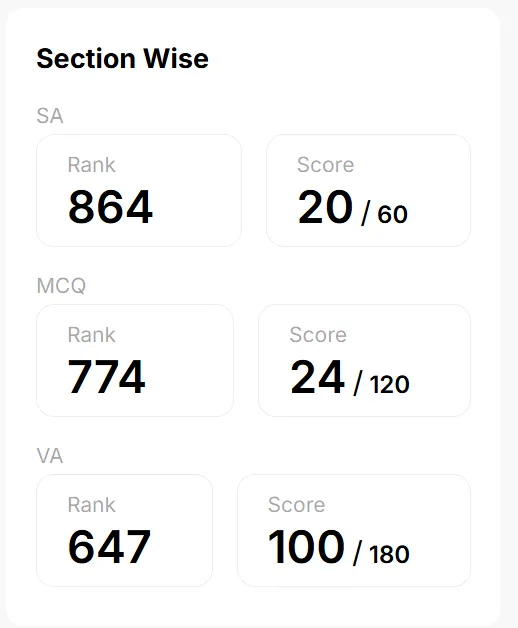Open the VA Score card
The image size is (518, 628).
pos(354,531)
